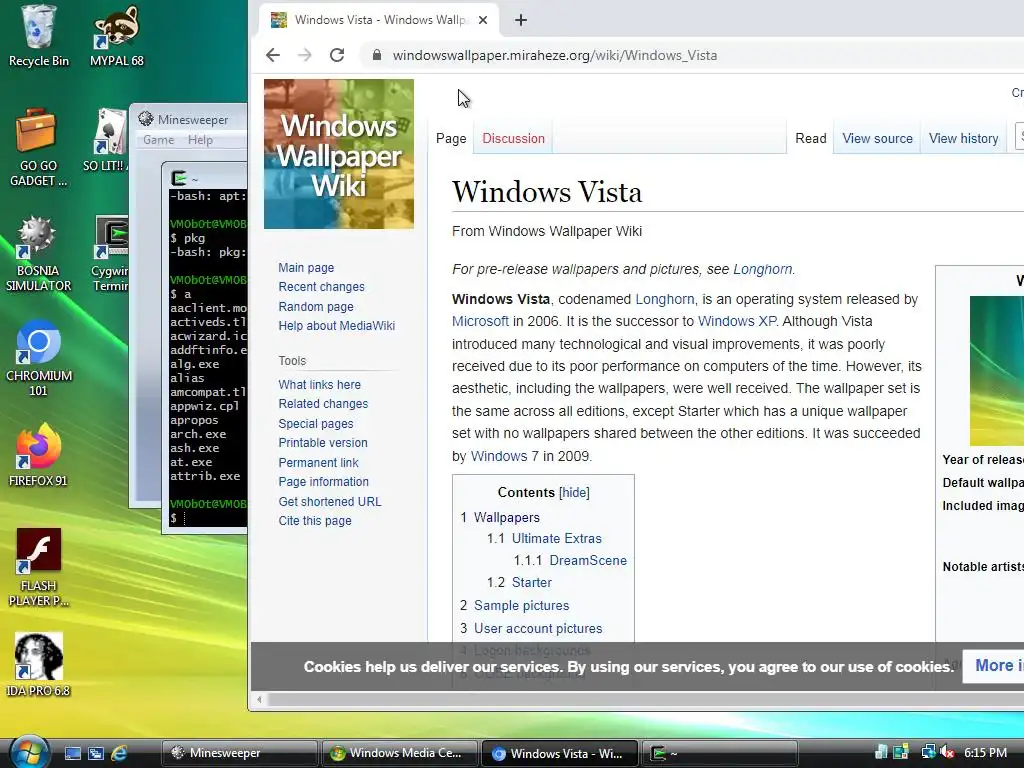
Task: Open the IDA PRO 6.8 desktop icon
Action: point(38,665)
